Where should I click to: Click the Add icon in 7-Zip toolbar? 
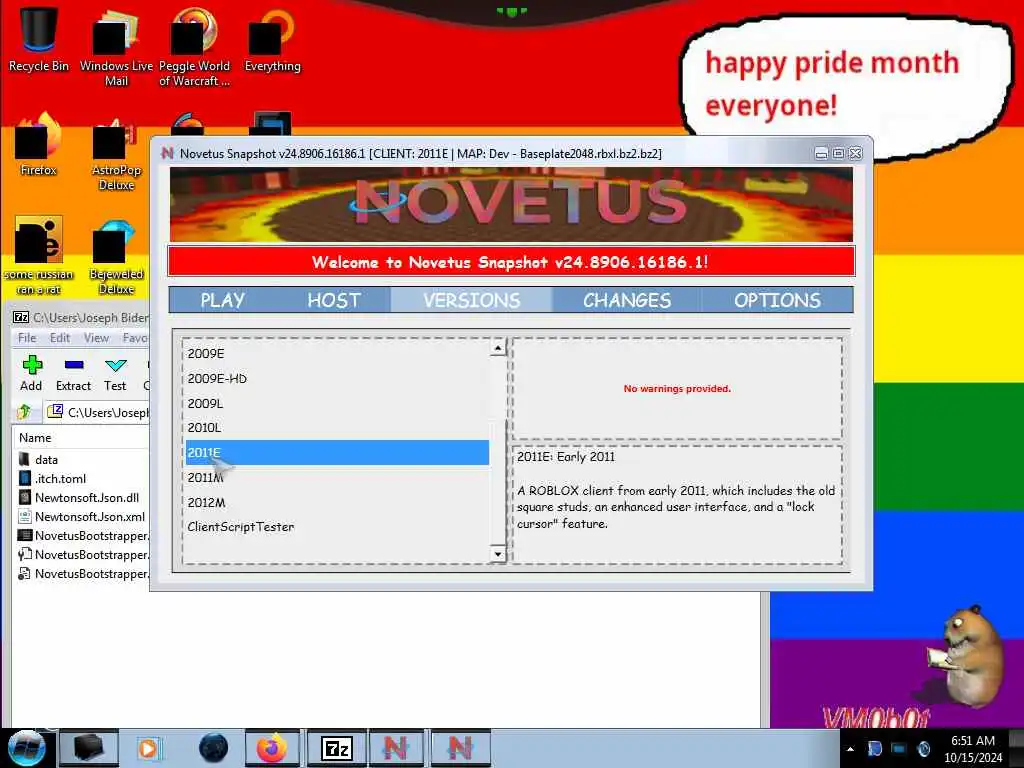tap(31, 374)
